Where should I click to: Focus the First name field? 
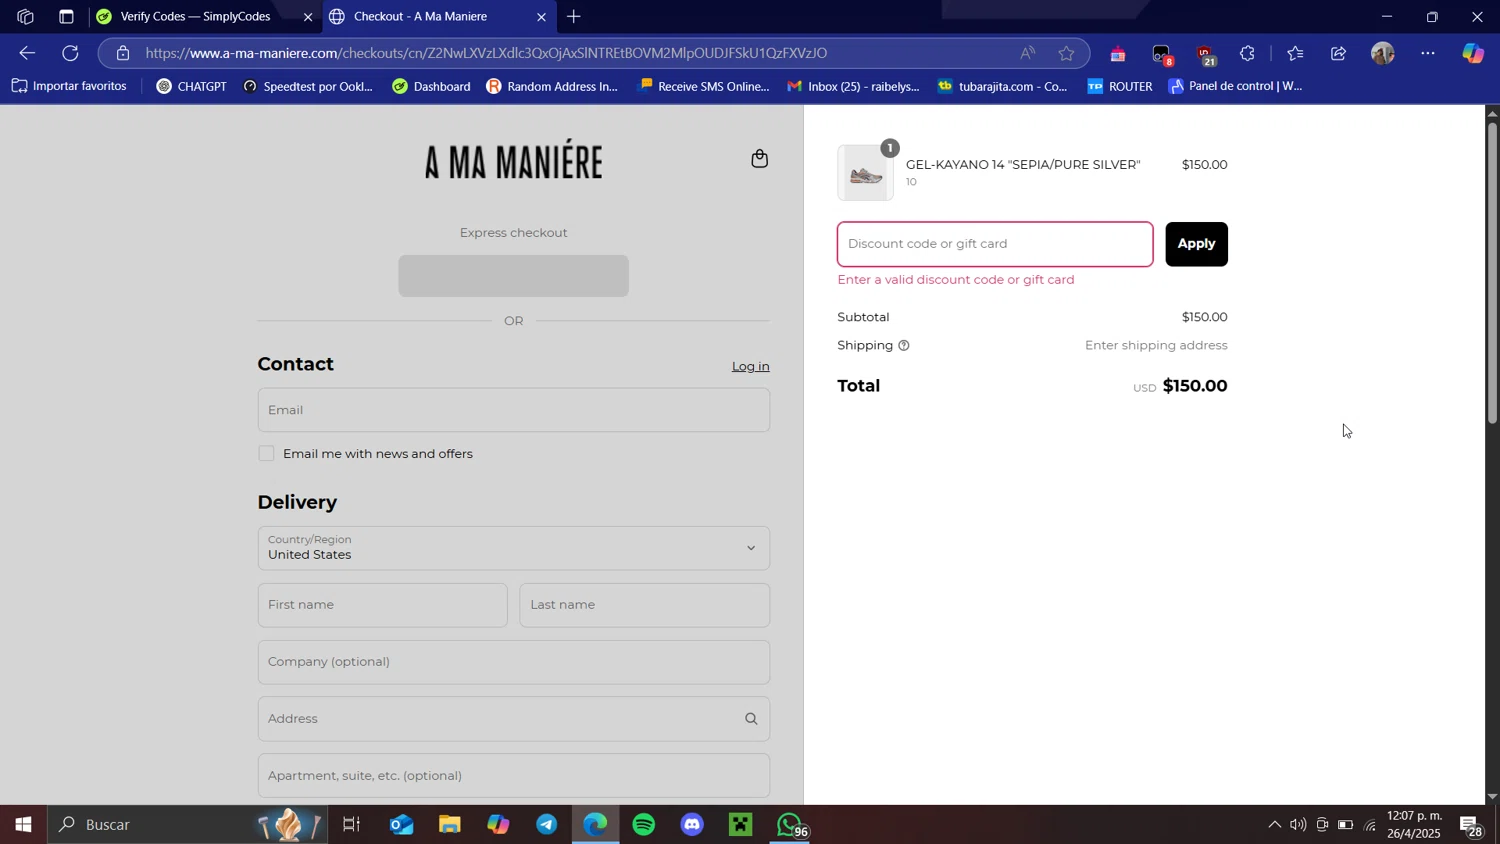click(382, 605)
